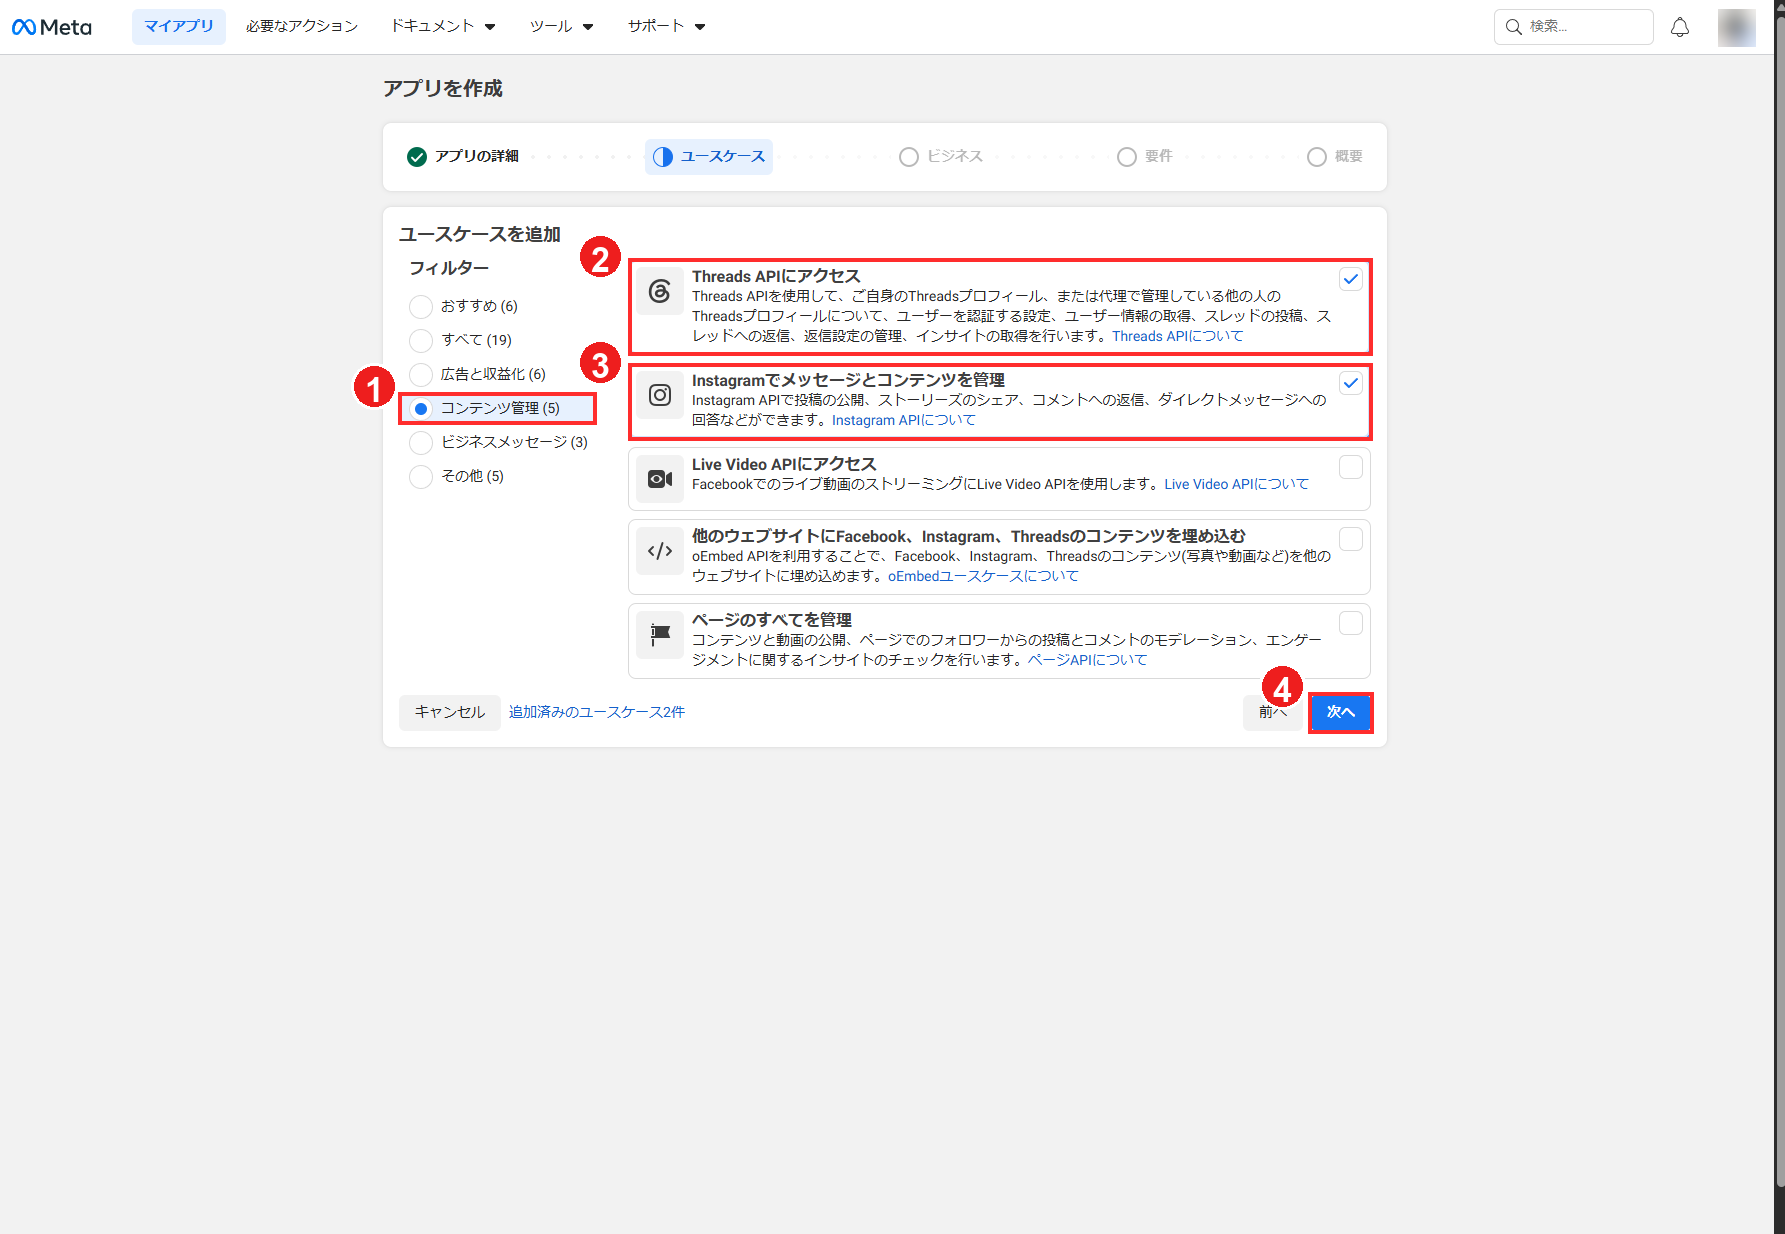Open the user profile avatar
1785x1234 pixels.
point(1737,27)
